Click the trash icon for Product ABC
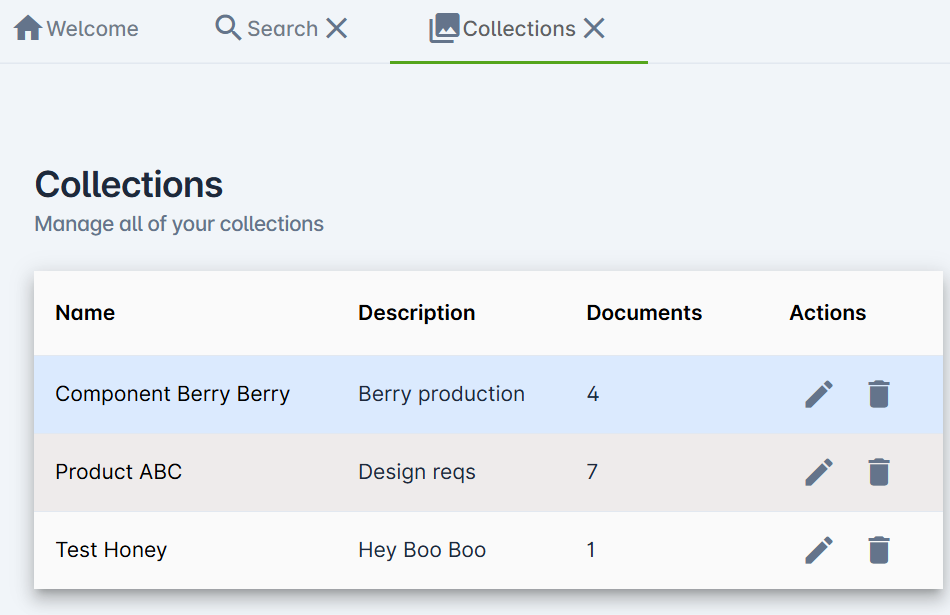 pyautogui.click(x=879, y=472)
